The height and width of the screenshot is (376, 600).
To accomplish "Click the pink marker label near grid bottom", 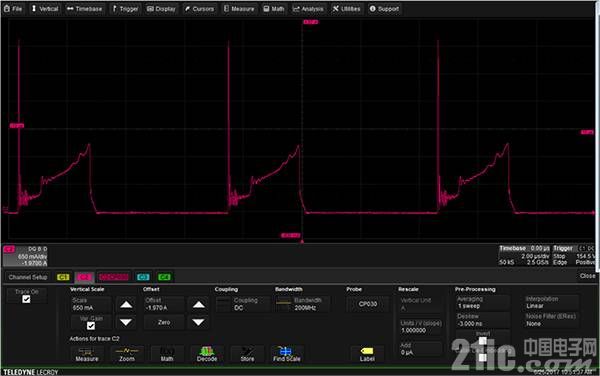I will 291,235.
